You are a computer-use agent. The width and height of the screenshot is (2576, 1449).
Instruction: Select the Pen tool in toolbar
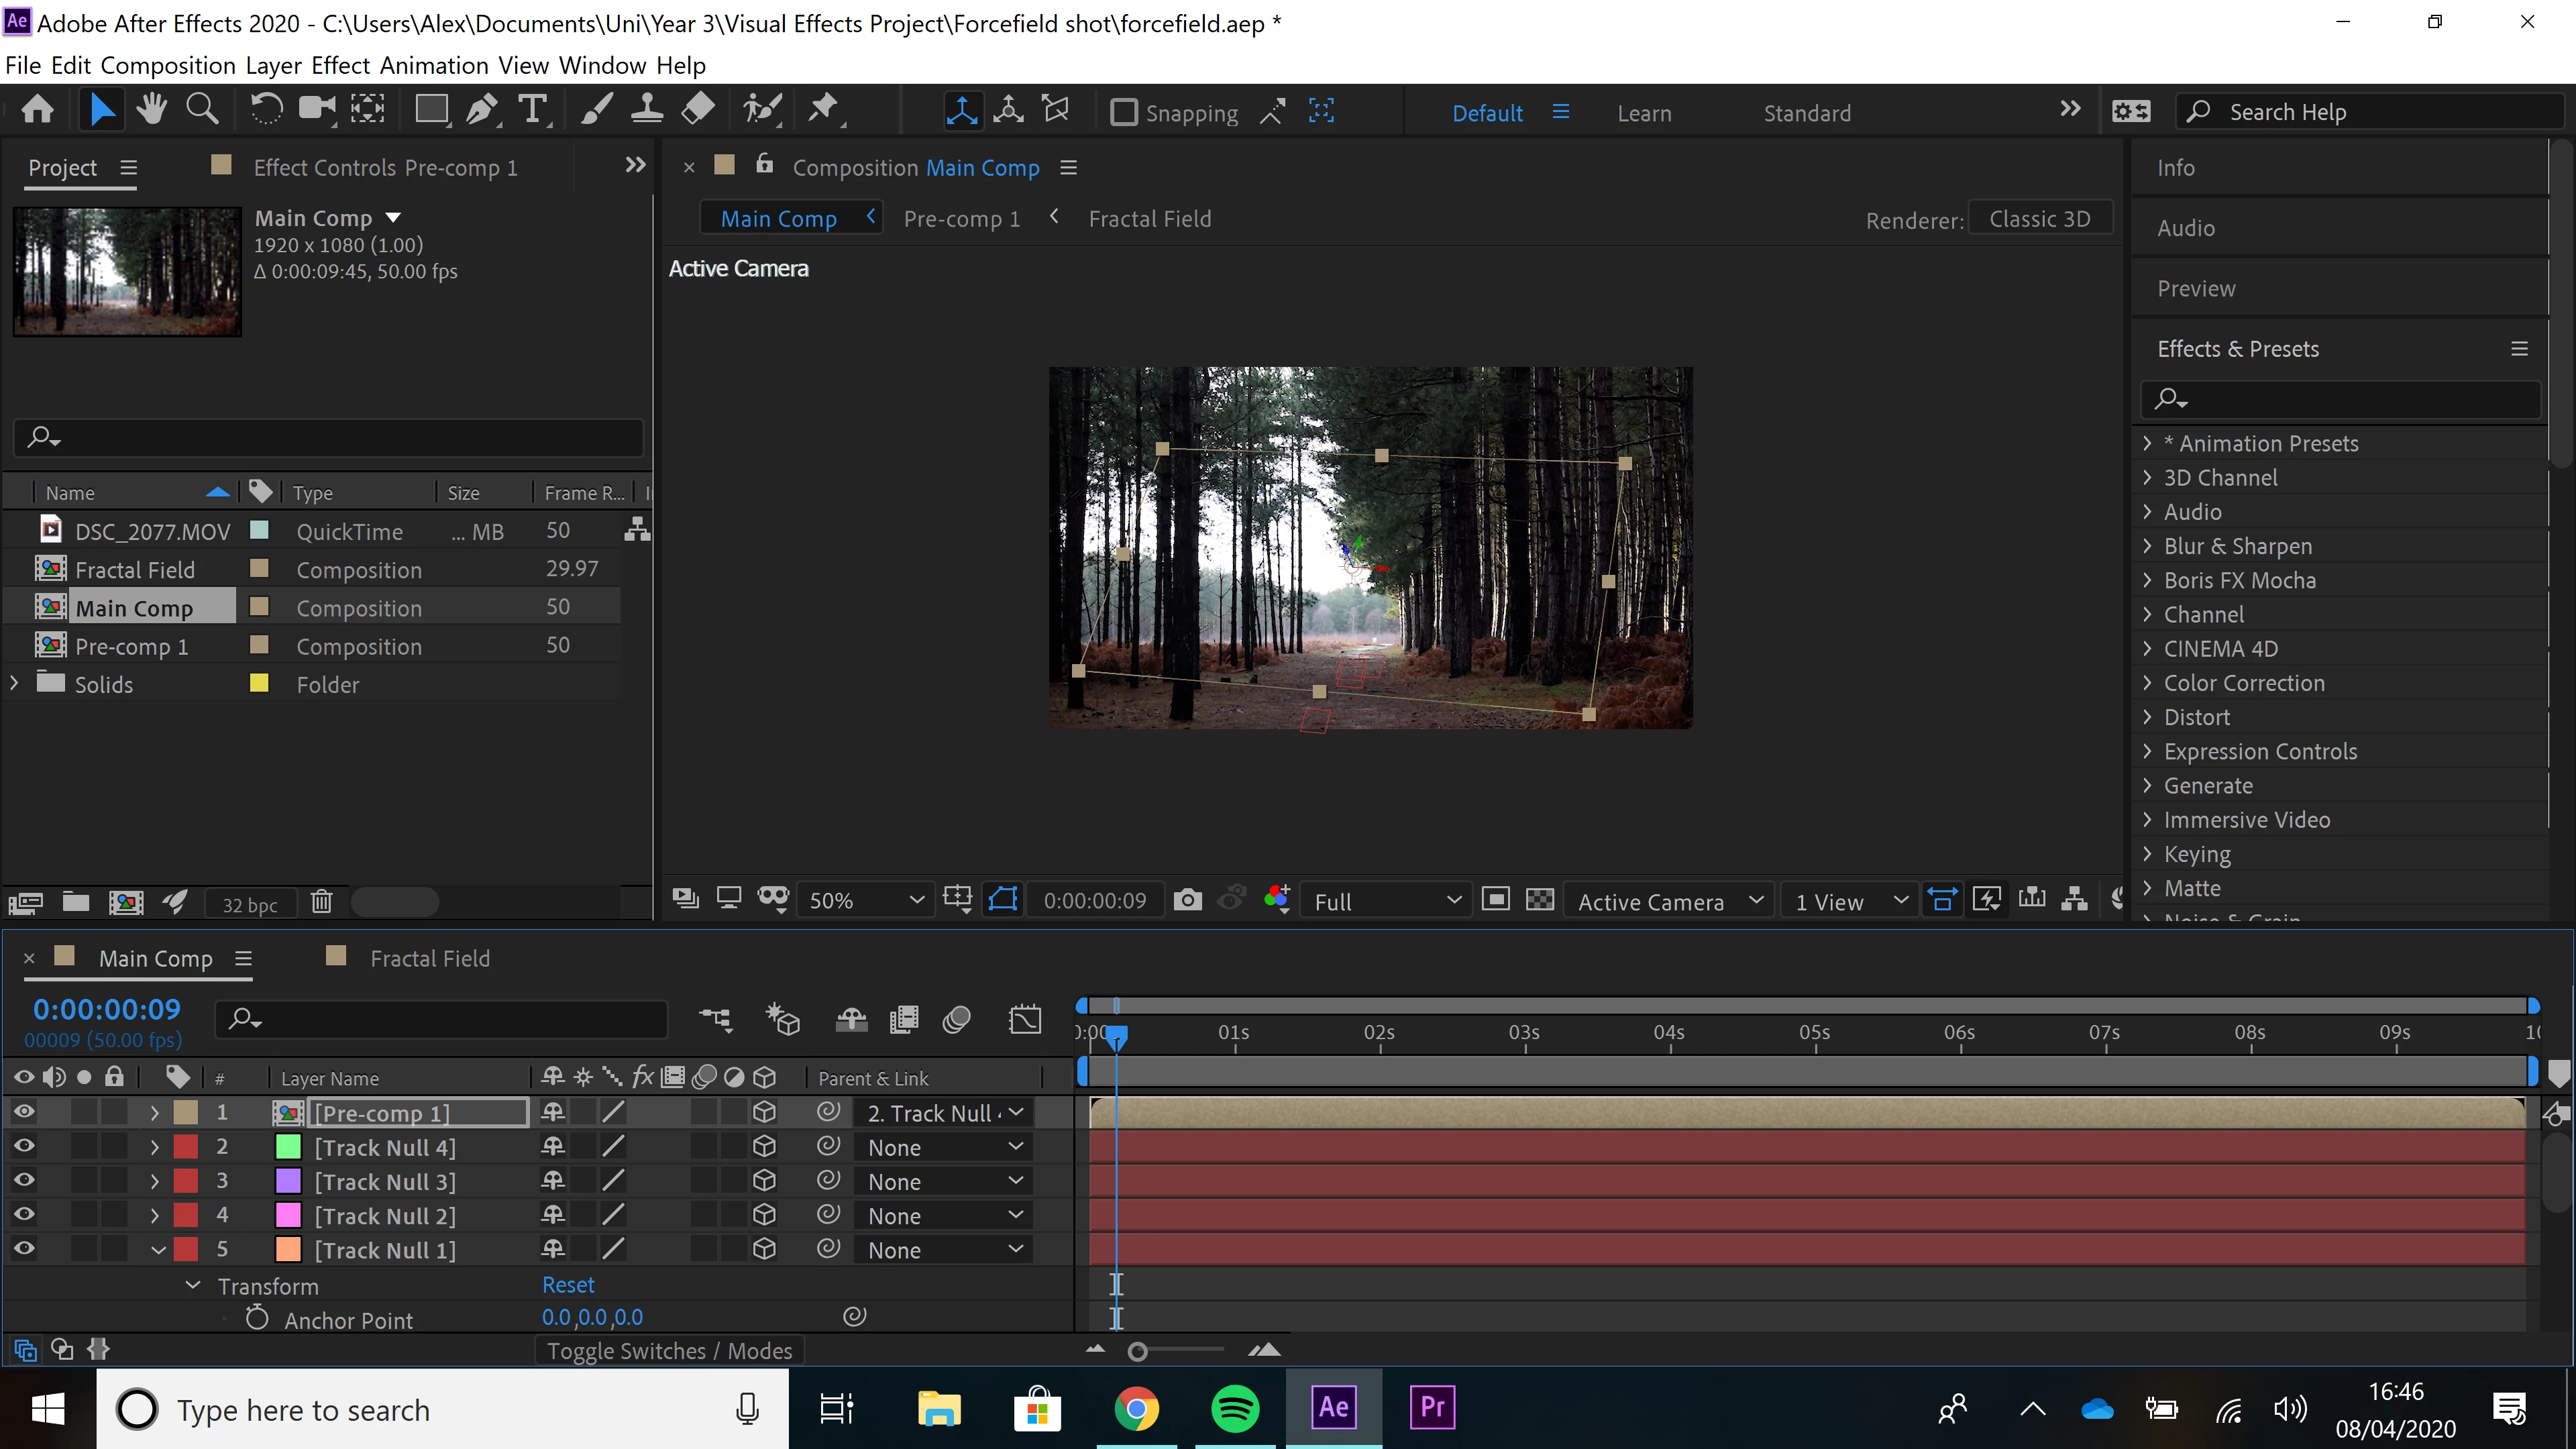pyautogui.click(x=481, y=110)
